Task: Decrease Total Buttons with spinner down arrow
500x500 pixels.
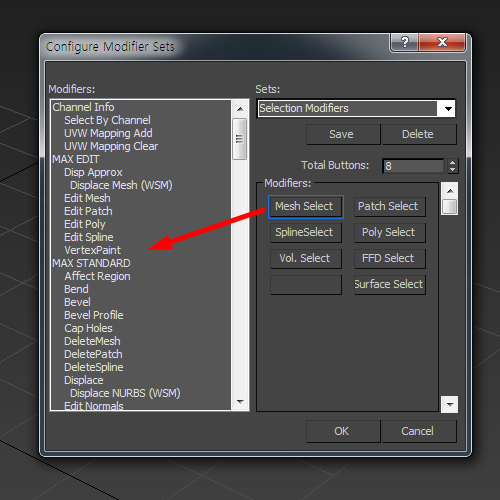Action: click(x=452, y=169)
